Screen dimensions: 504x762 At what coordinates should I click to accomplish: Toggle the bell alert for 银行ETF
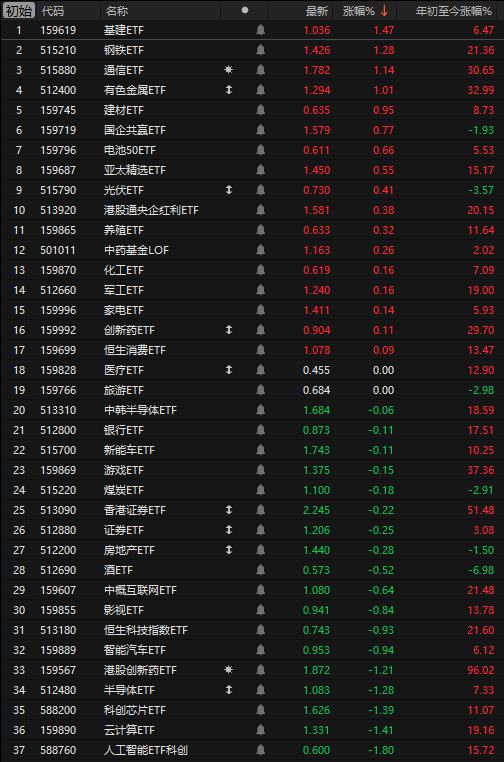click(261, 430)
